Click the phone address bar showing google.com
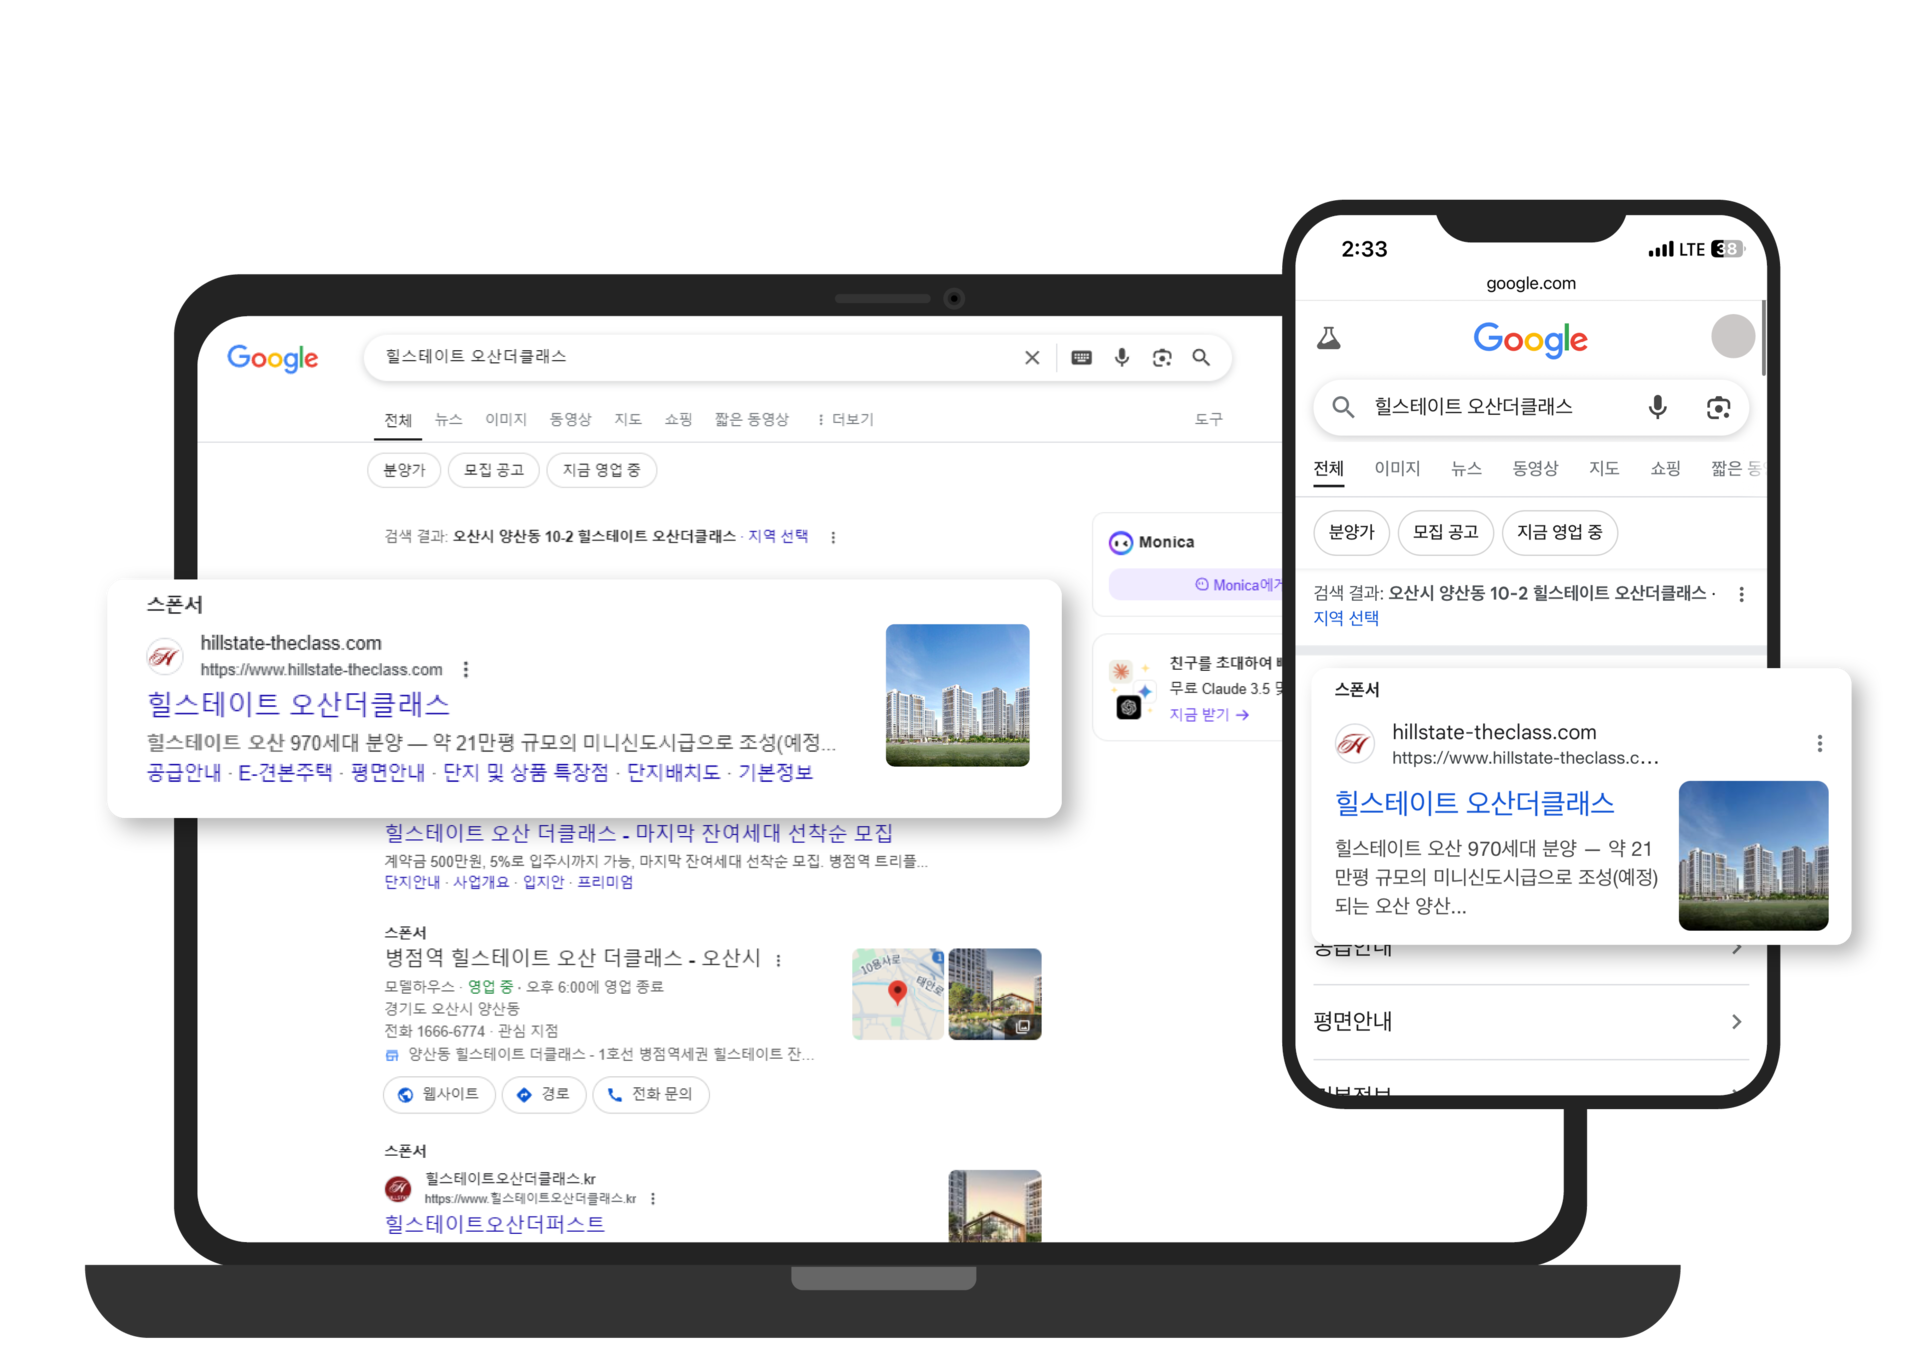 pyautogui.click(x=1530, y=284)
